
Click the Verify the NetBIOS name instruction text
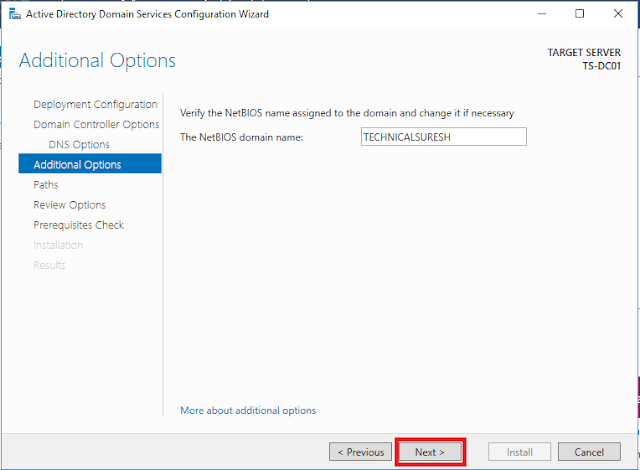click(x=347, y=113)
